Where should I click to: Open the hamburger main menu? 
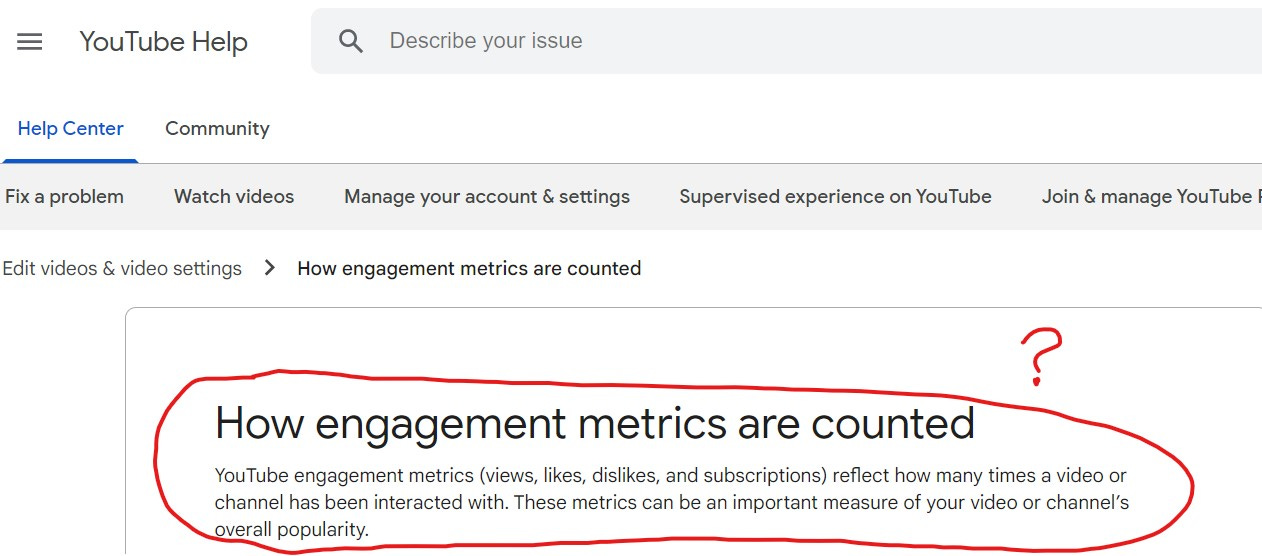point(30,42)
